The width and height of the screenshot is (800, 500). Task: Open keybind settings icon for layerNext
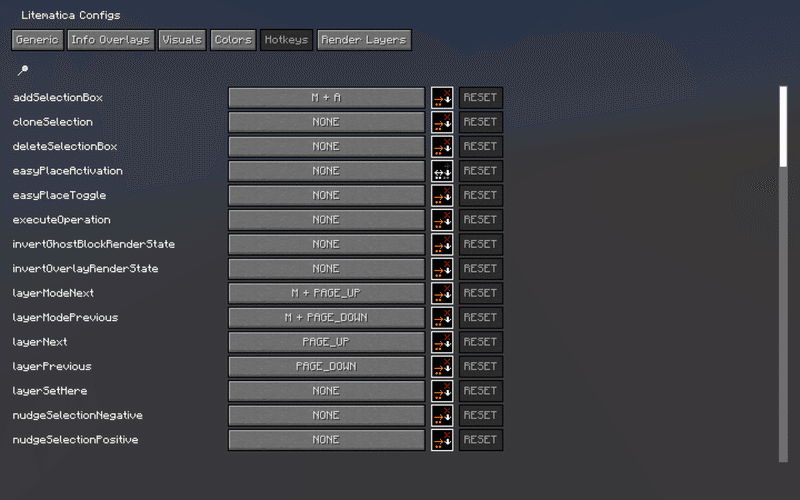point(442,342)
